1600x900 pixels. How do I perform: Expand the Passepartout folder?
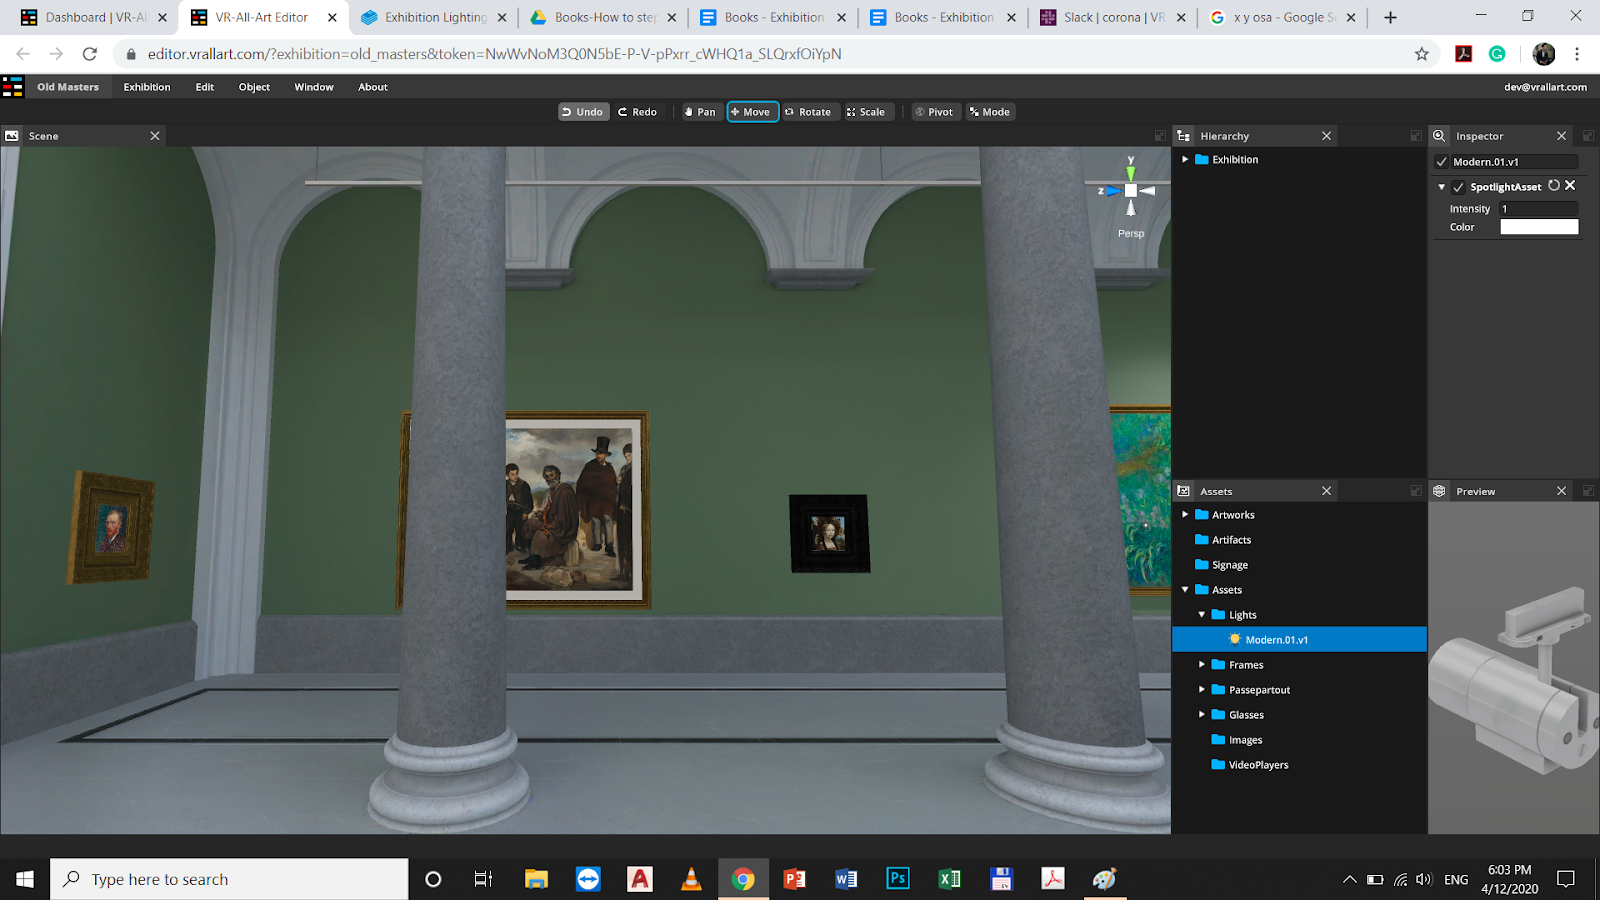tap(1202, 690)
